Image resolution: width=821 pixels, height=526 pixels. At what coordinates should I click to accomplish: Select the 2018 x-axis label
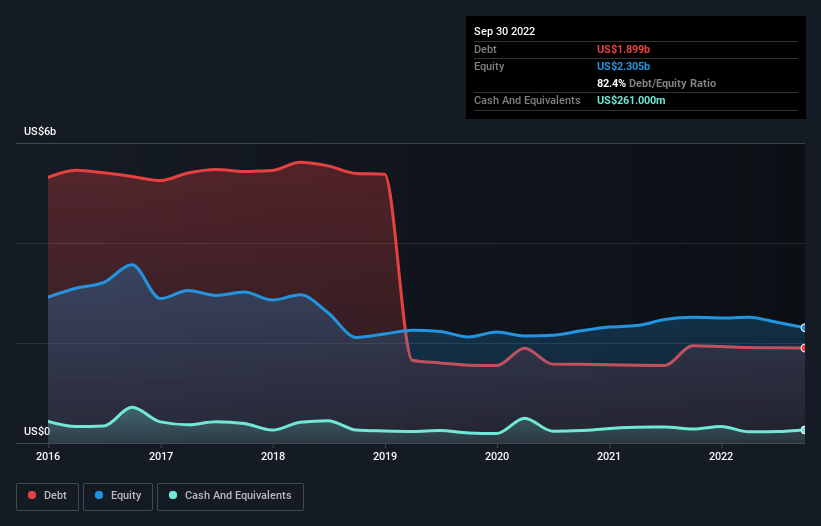tap(273, 456)
